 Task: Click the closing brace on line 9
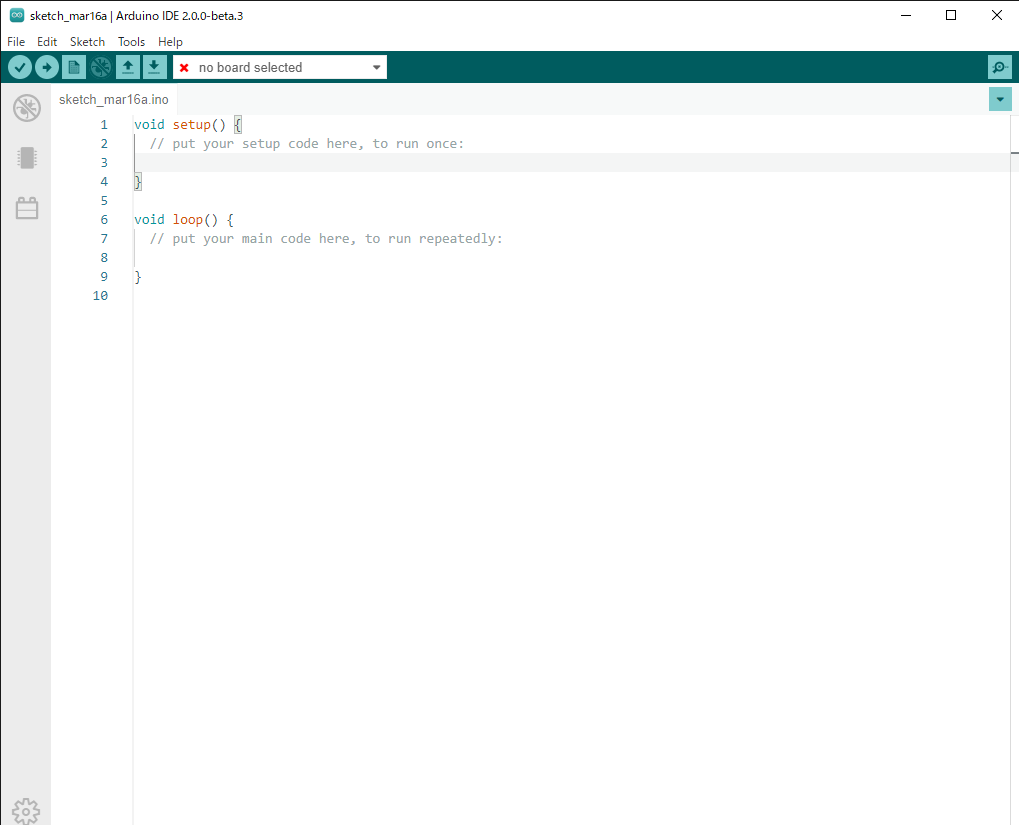pyautogui.click(x=138, y=277)
